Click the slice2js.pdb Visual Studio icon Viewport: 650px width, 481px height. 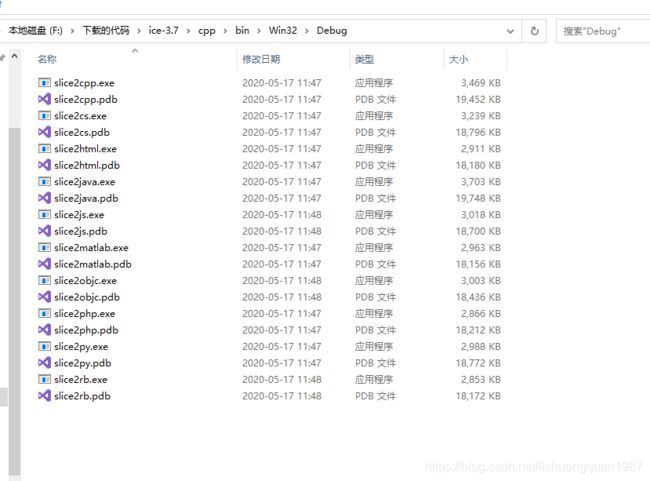44,231
